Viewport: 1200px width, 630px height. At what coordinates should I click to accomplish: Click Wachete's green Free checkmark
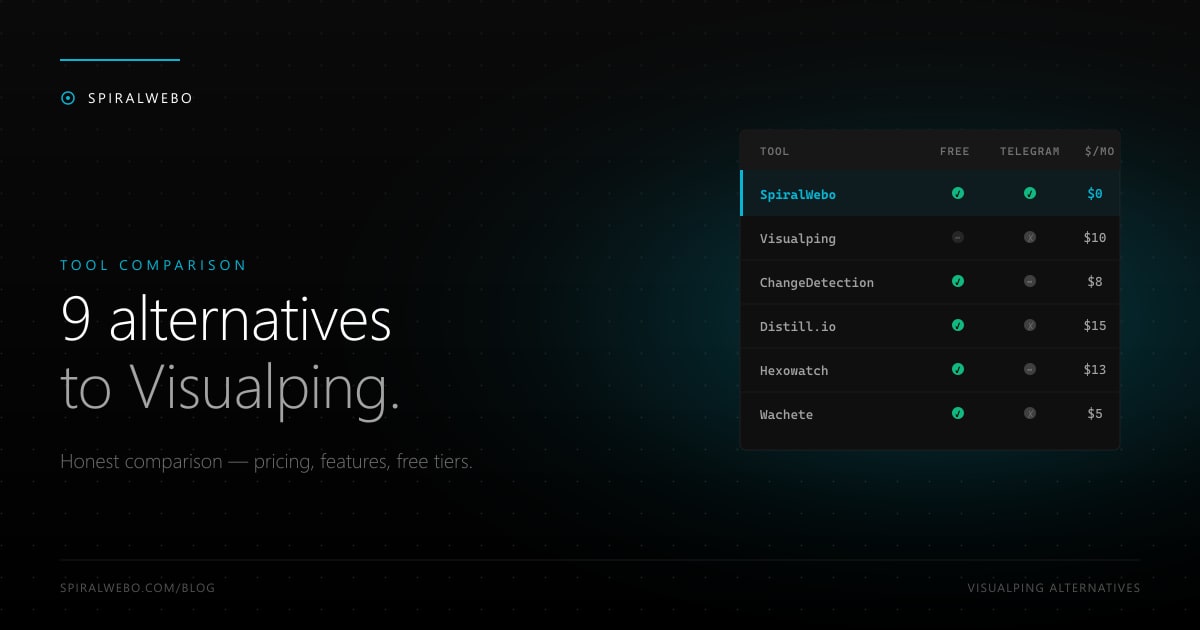[x=958, y=414]
